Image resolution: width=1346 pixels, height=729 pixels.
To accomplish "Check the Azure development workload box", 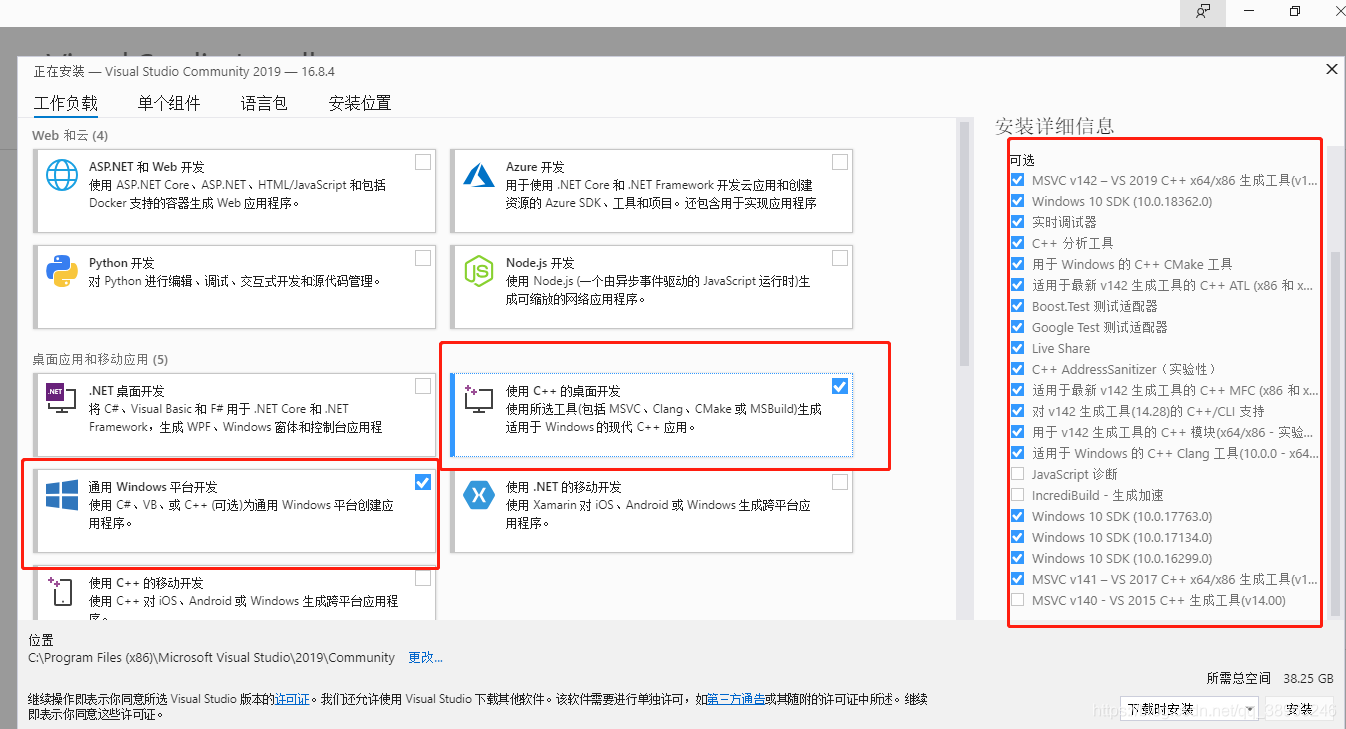I will point(840,162).
